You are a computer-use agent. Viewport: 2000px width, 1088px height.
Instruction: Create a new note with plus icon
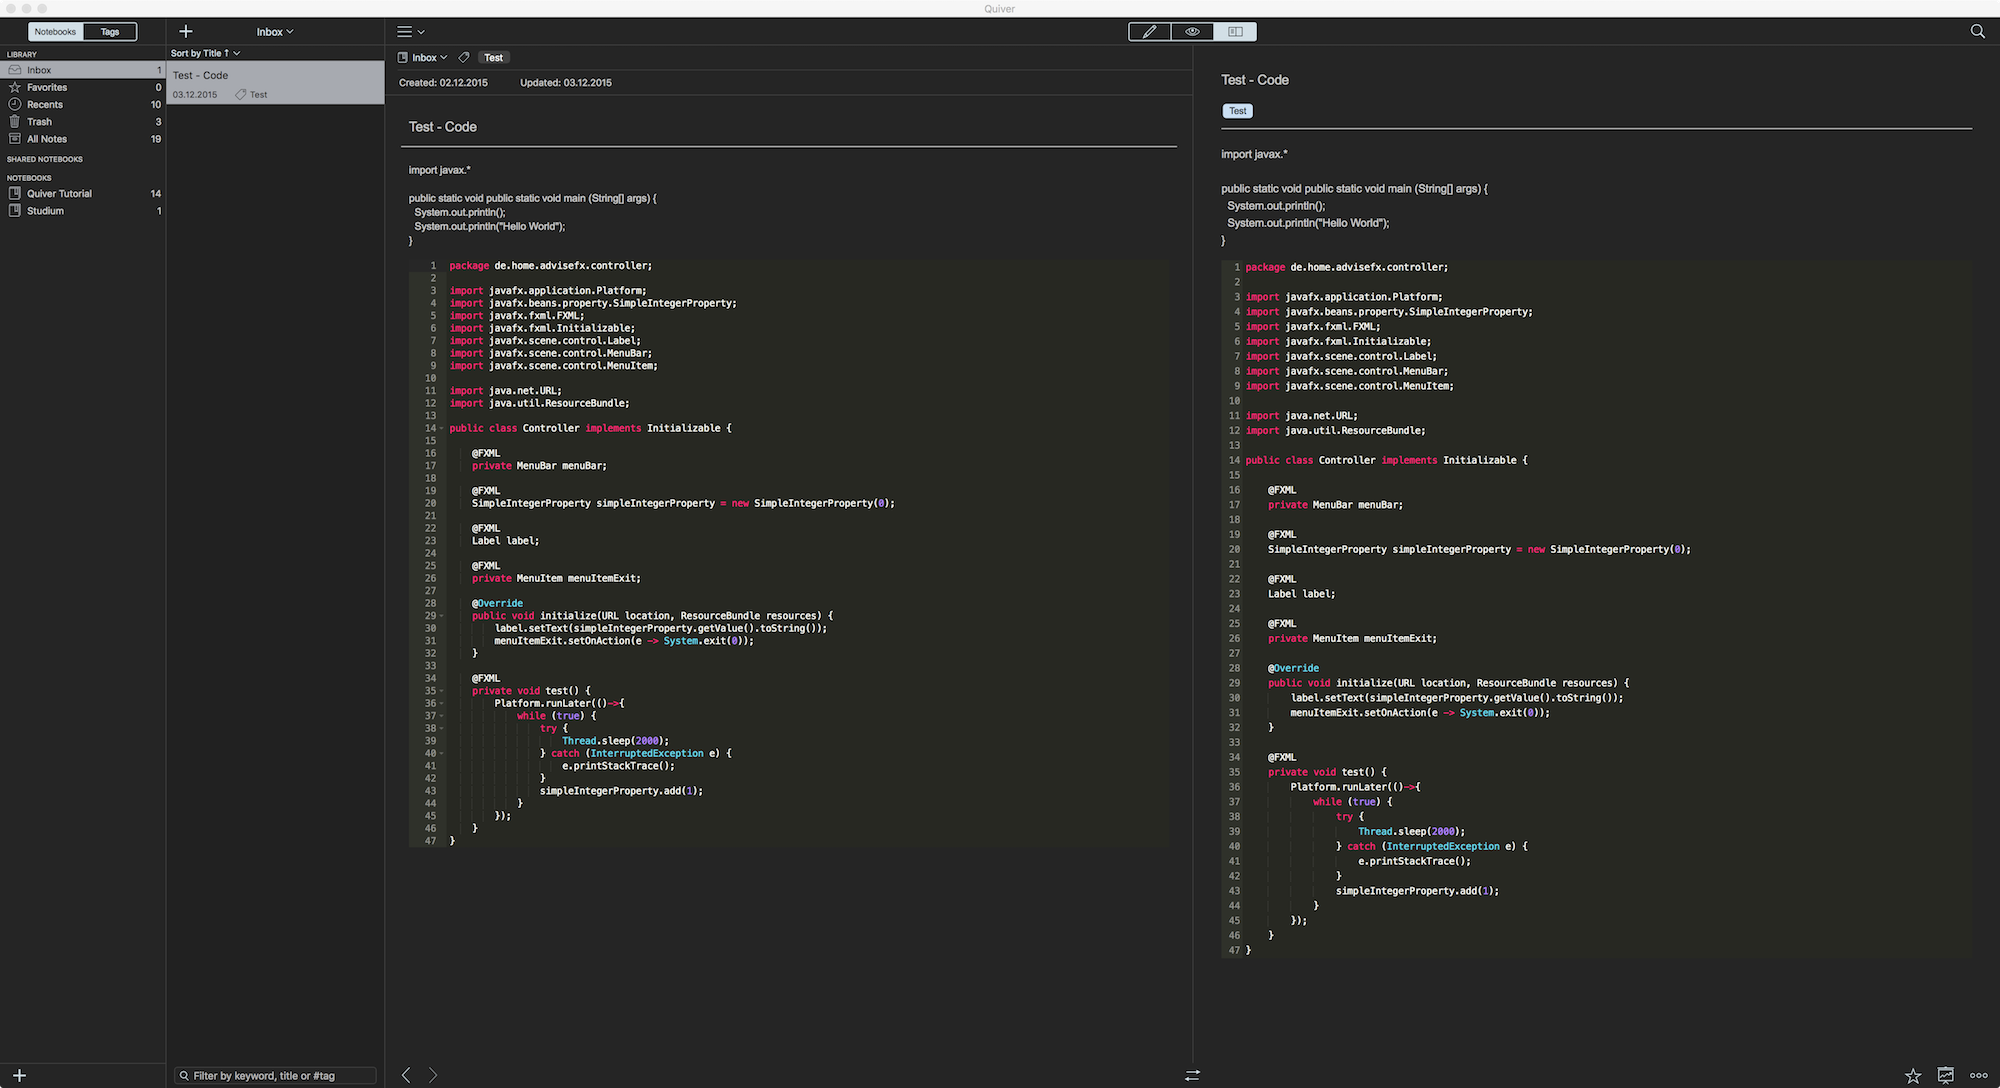click(x=186, y=32)
